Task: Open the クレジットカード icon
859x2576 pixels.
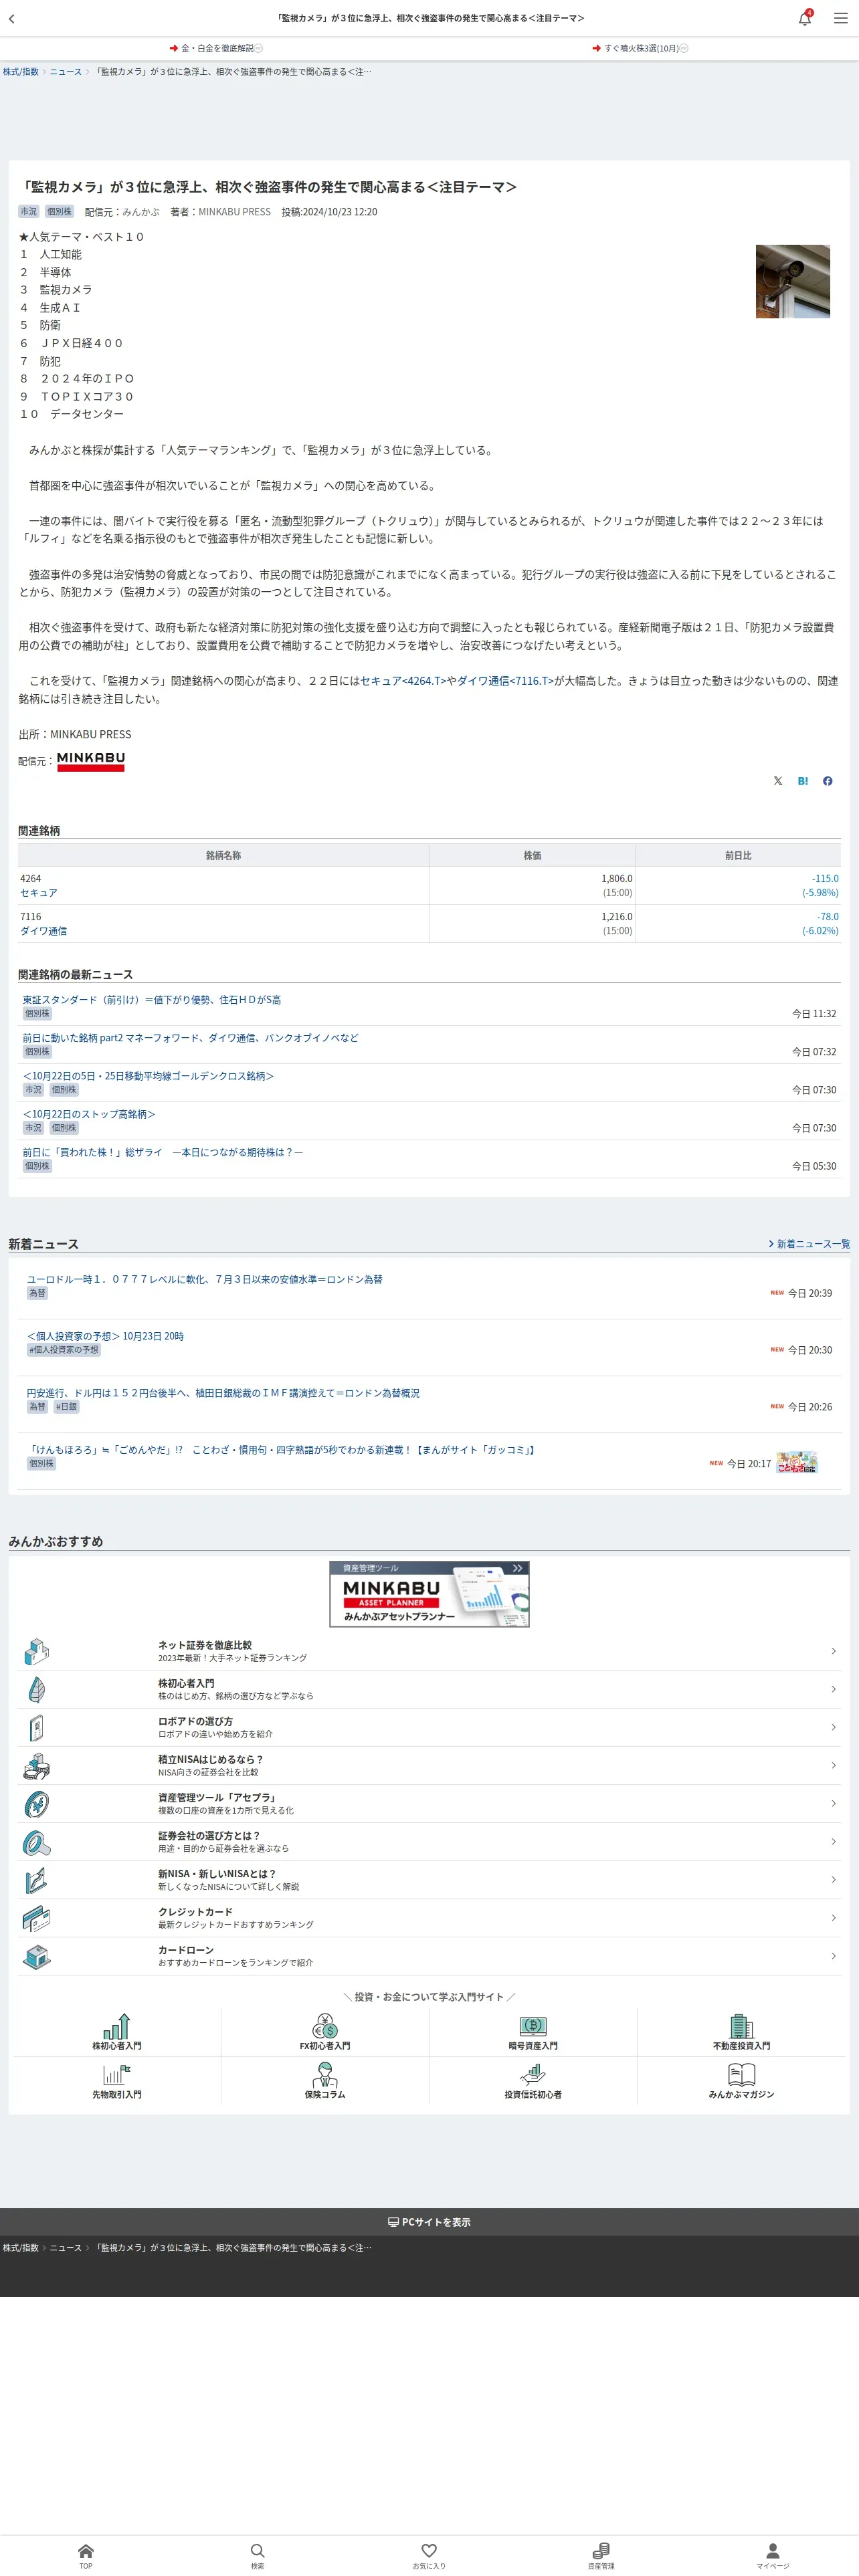Action: (36, 1918)
